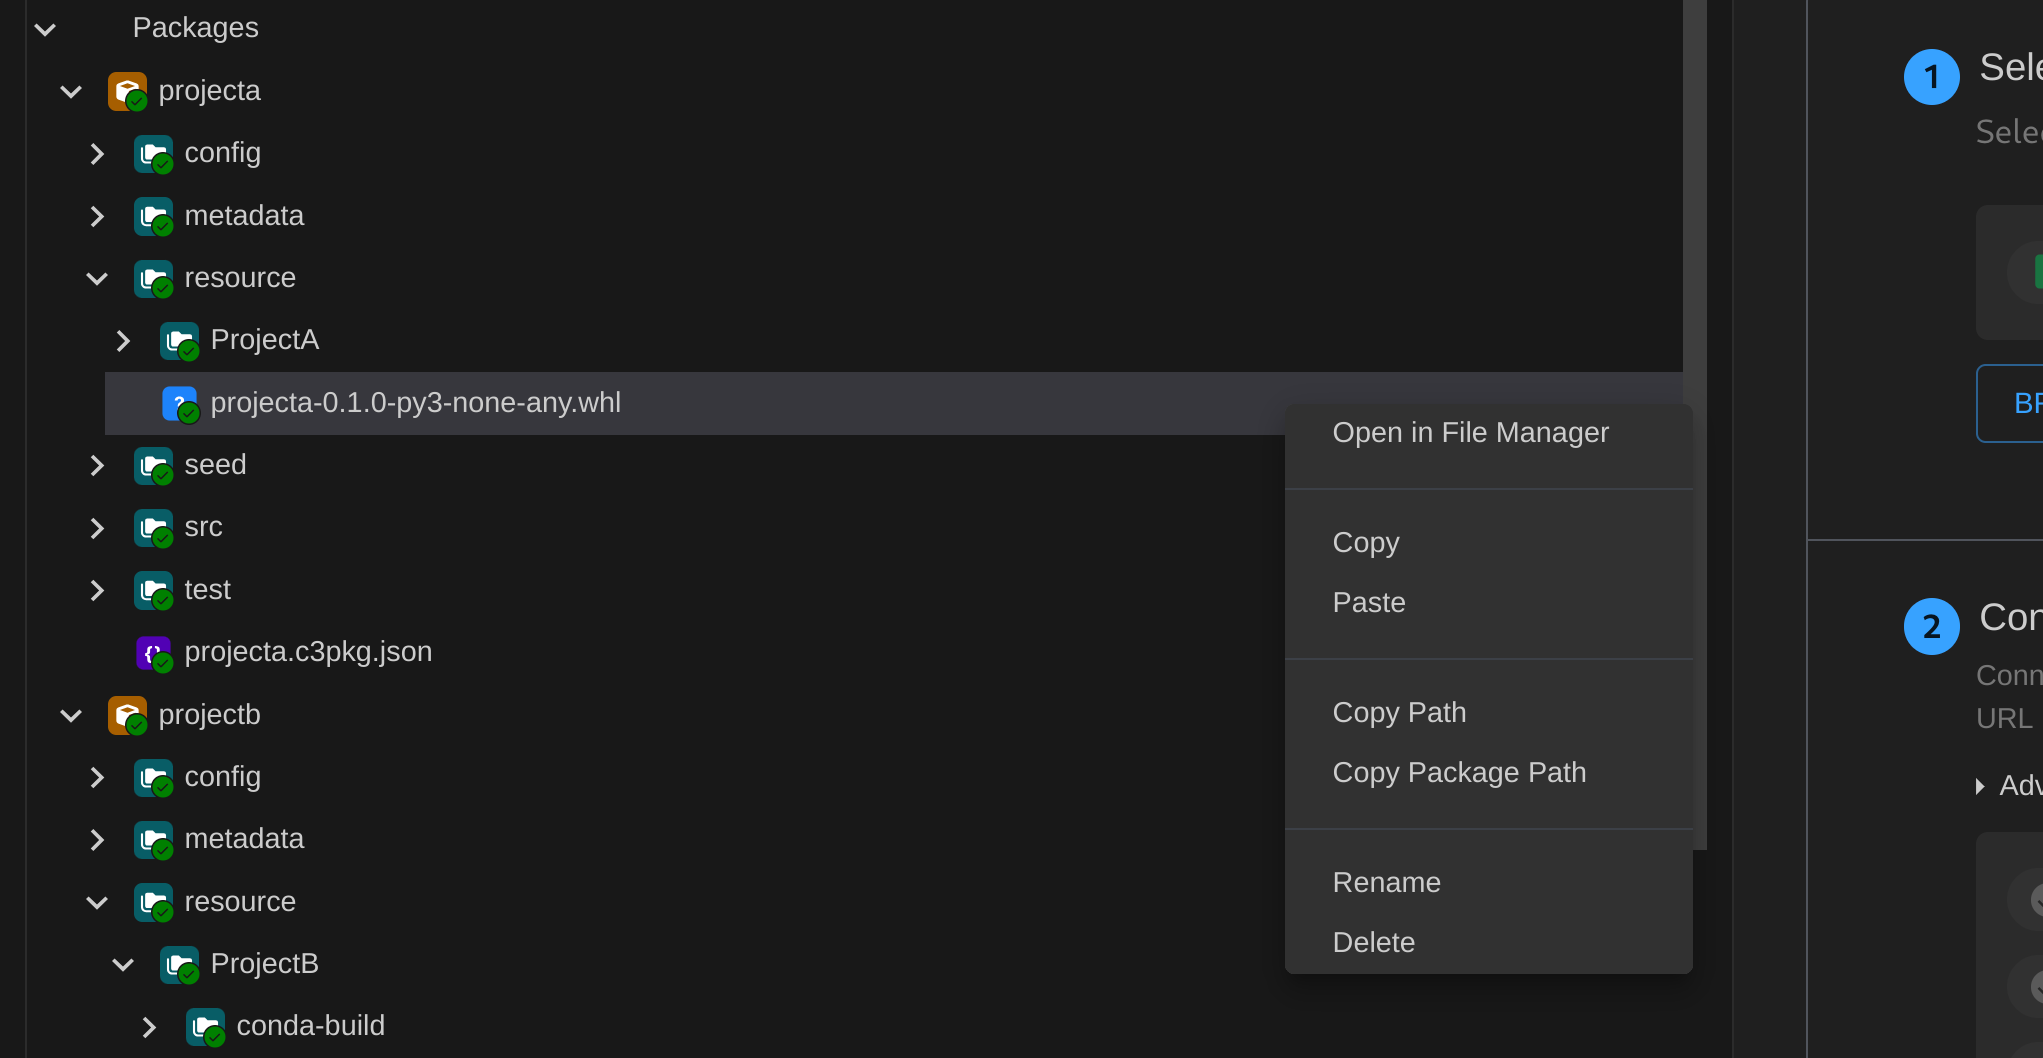Click the ProjectA folder icon
The height and width of the screenshot is (1058, 2043).
(x=179, y=341)
